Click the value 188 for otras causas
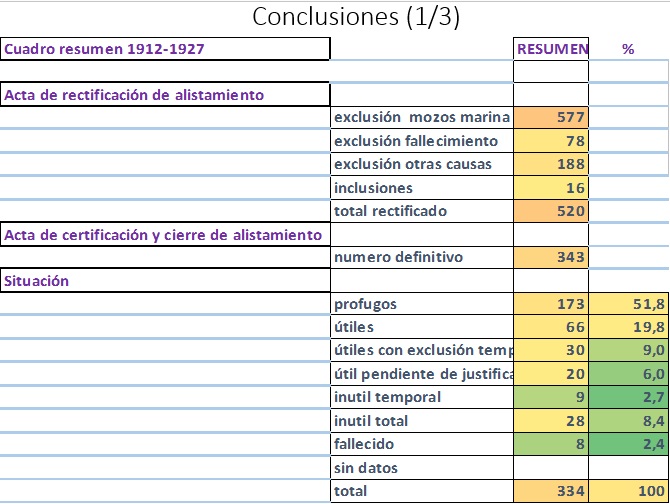The image size is (670, 504). tap(551, 164)
